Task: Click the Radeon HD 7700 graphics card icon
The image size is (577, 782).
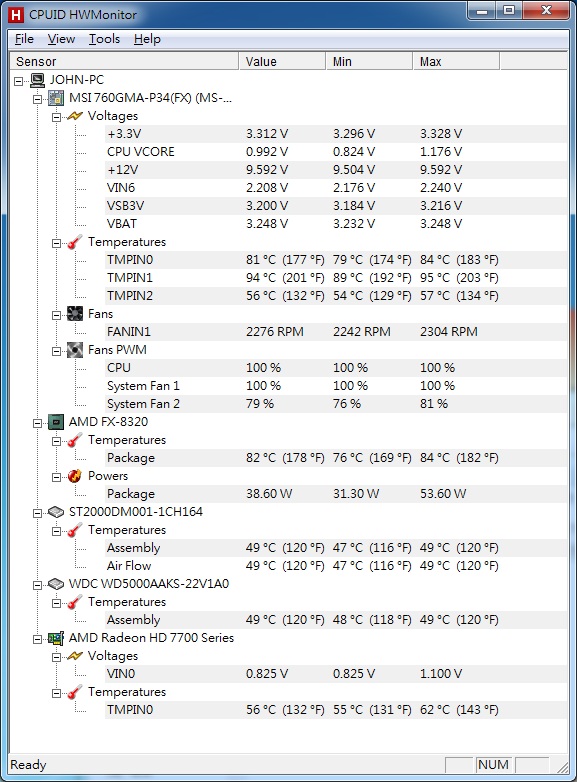Action: tap(56, 638)
